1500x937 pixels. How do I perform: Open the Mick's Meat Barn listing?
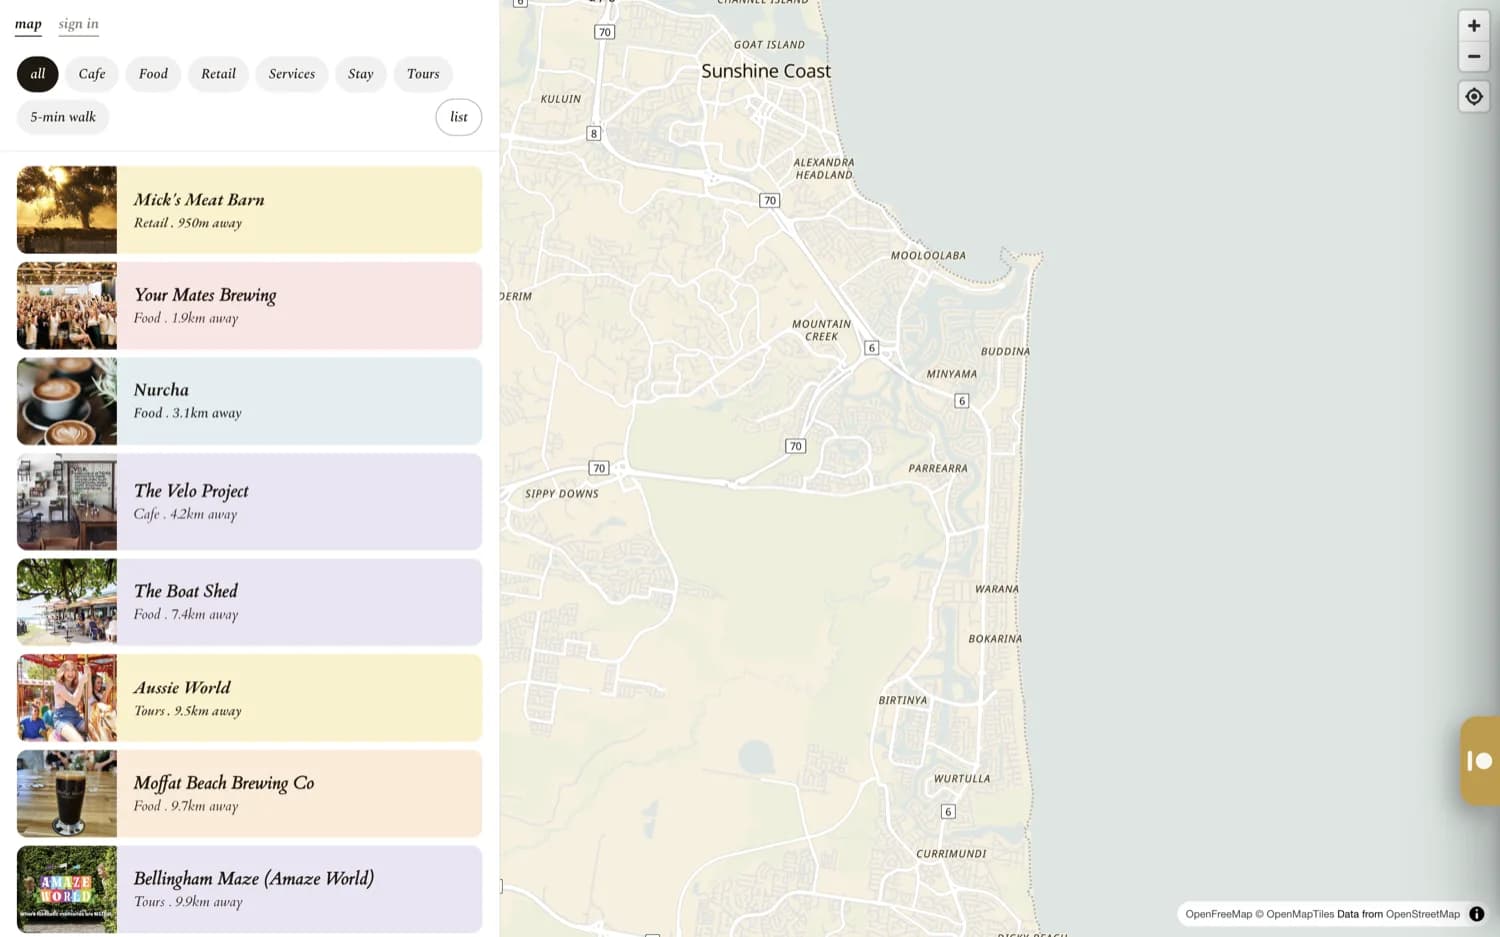pos(249,210)
